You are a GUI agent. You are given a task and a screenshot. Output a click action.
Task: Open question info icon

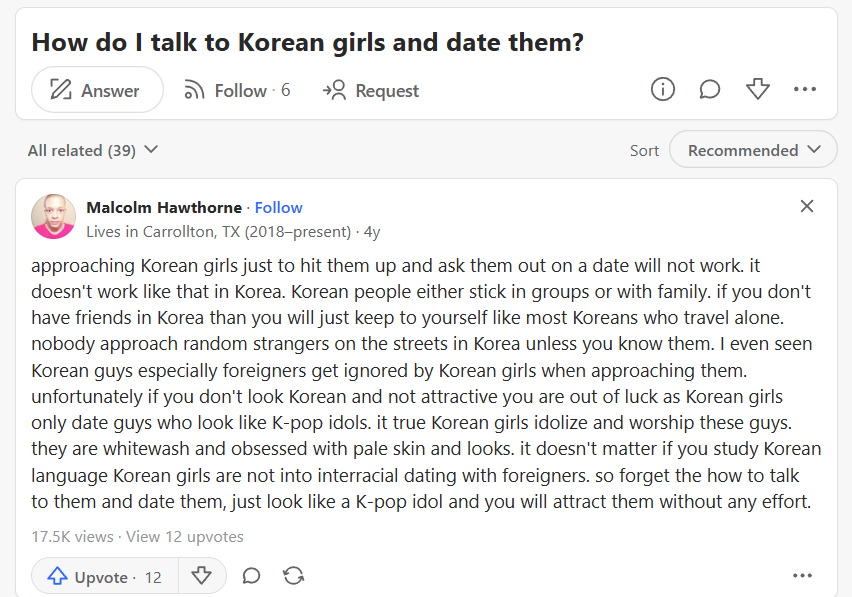tap(662, 90)
